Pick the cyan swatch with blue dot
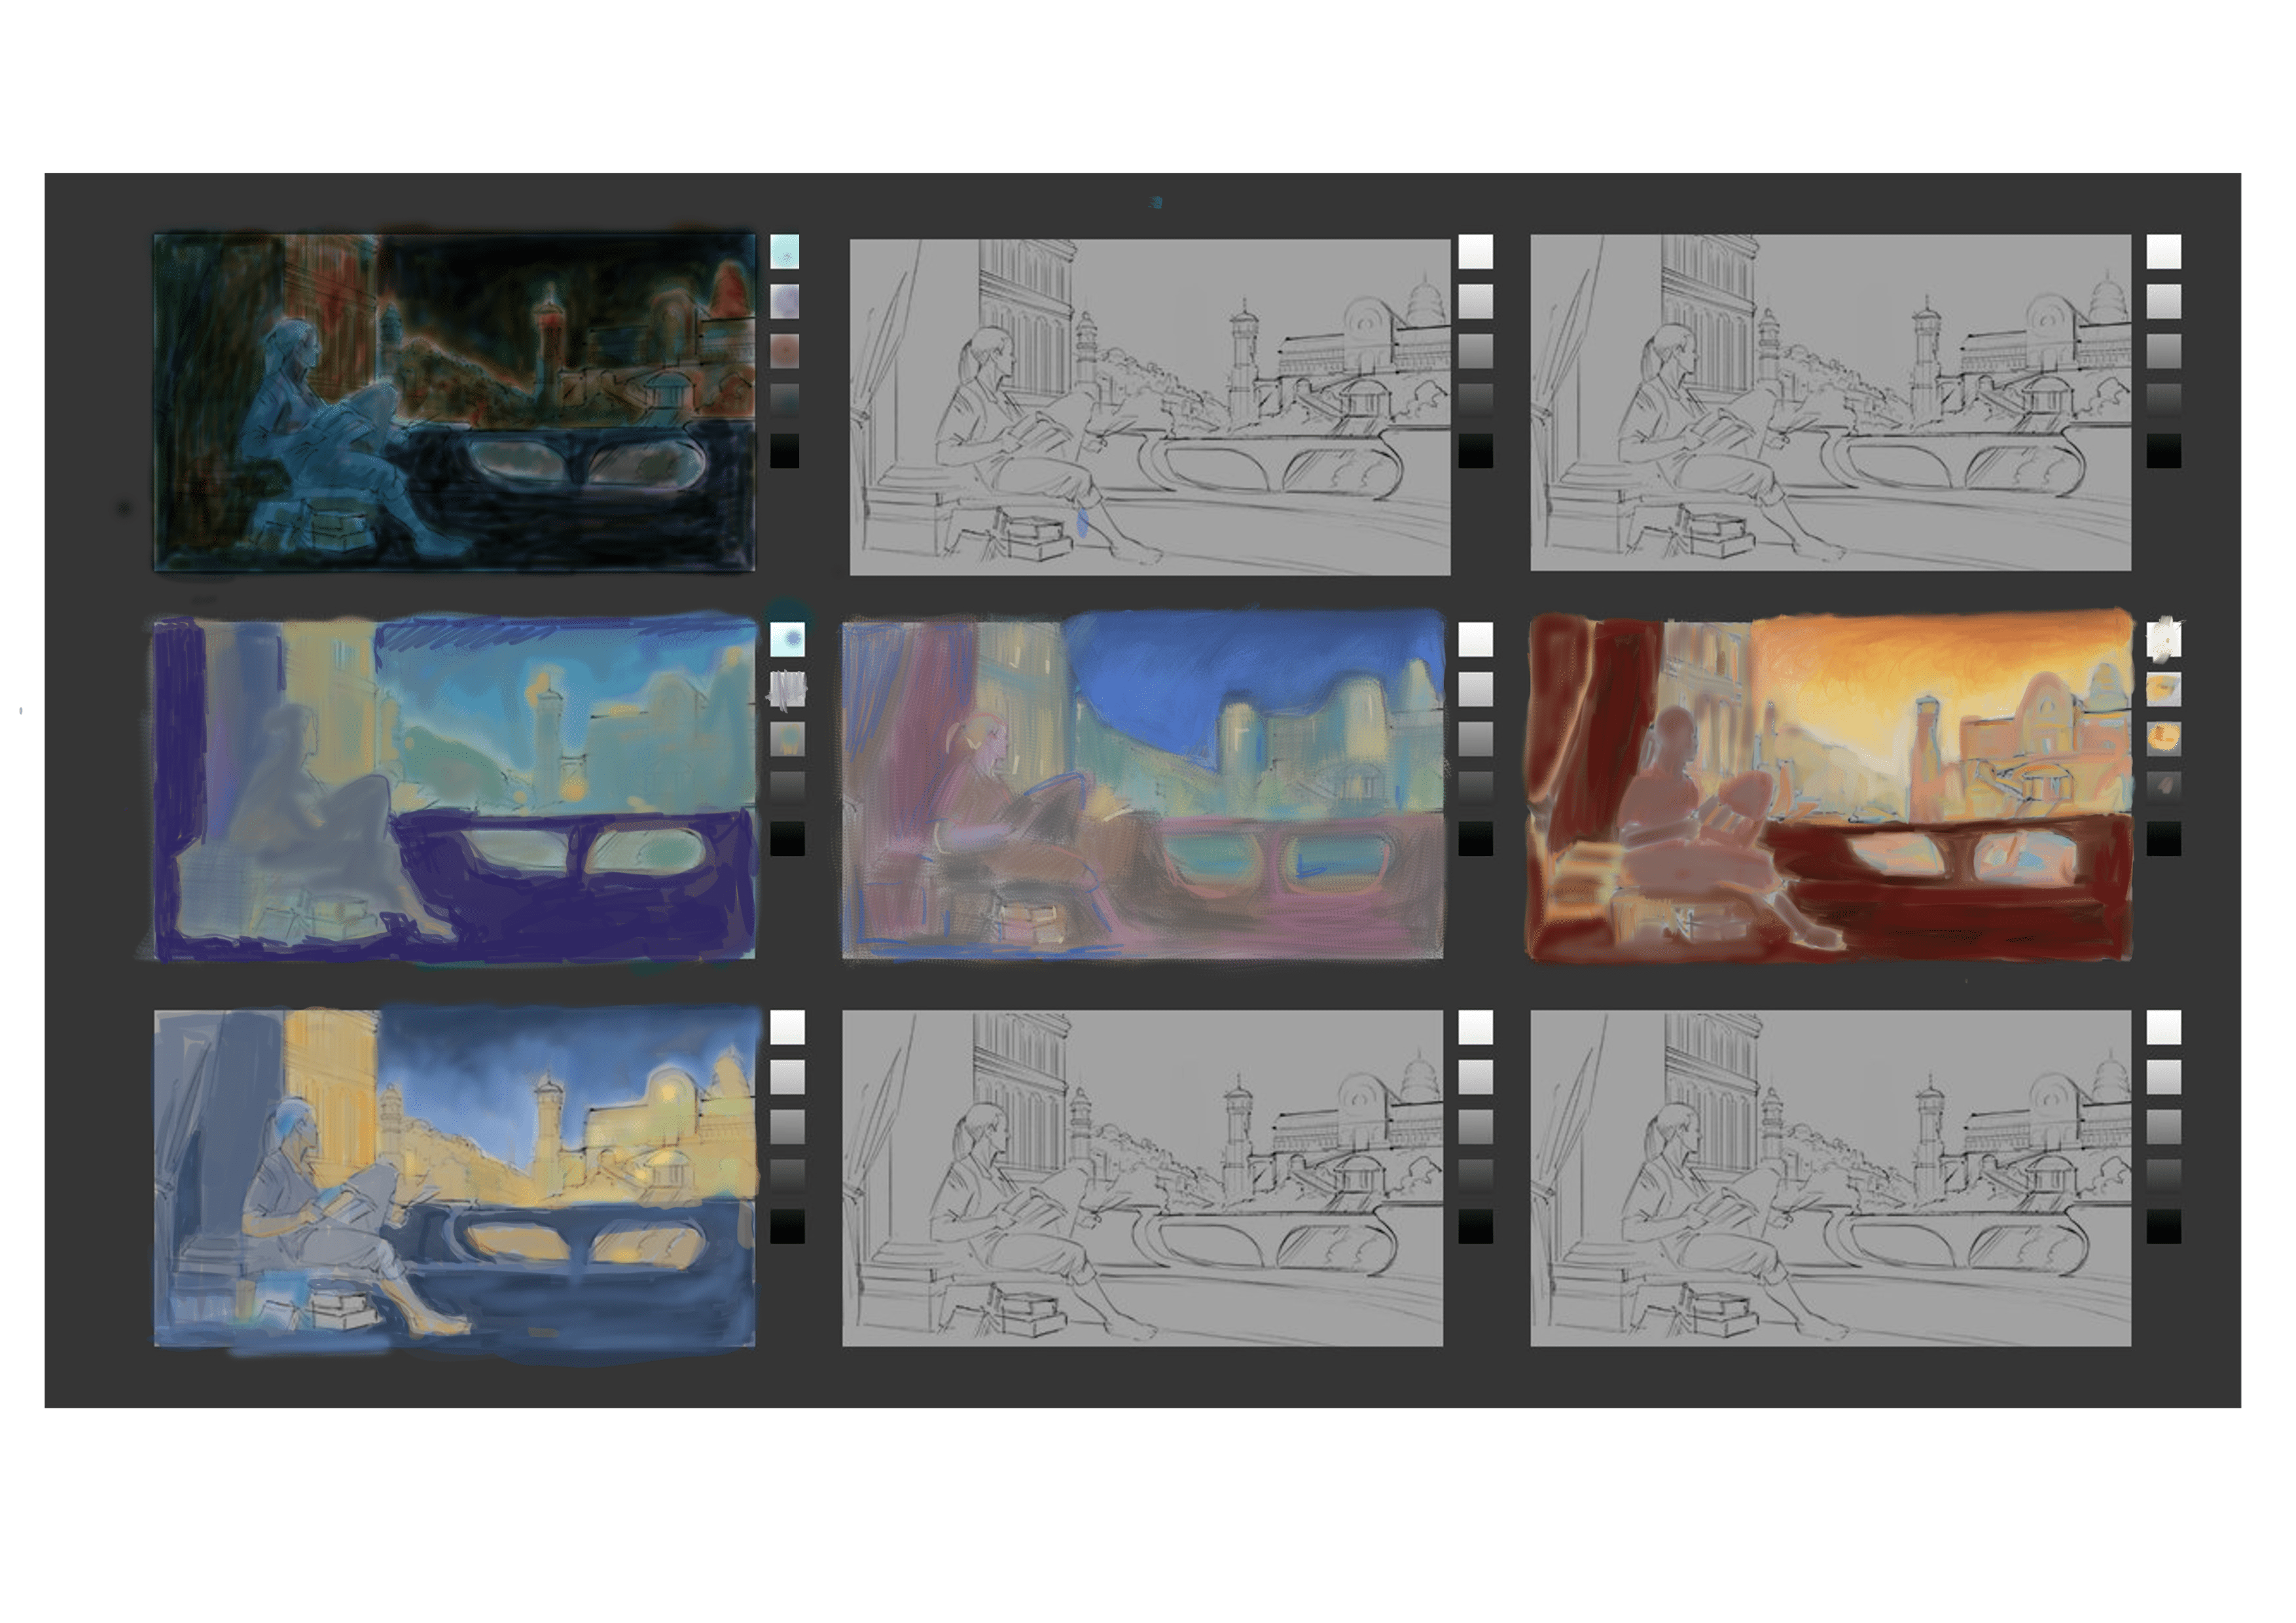2296x1623 pixels. pyautogui.click(x=787, y=639)
